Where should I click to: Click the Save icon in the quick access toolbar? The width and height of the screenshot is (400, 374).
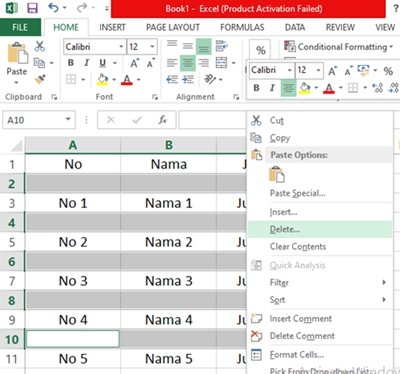[x=32, y=8]
